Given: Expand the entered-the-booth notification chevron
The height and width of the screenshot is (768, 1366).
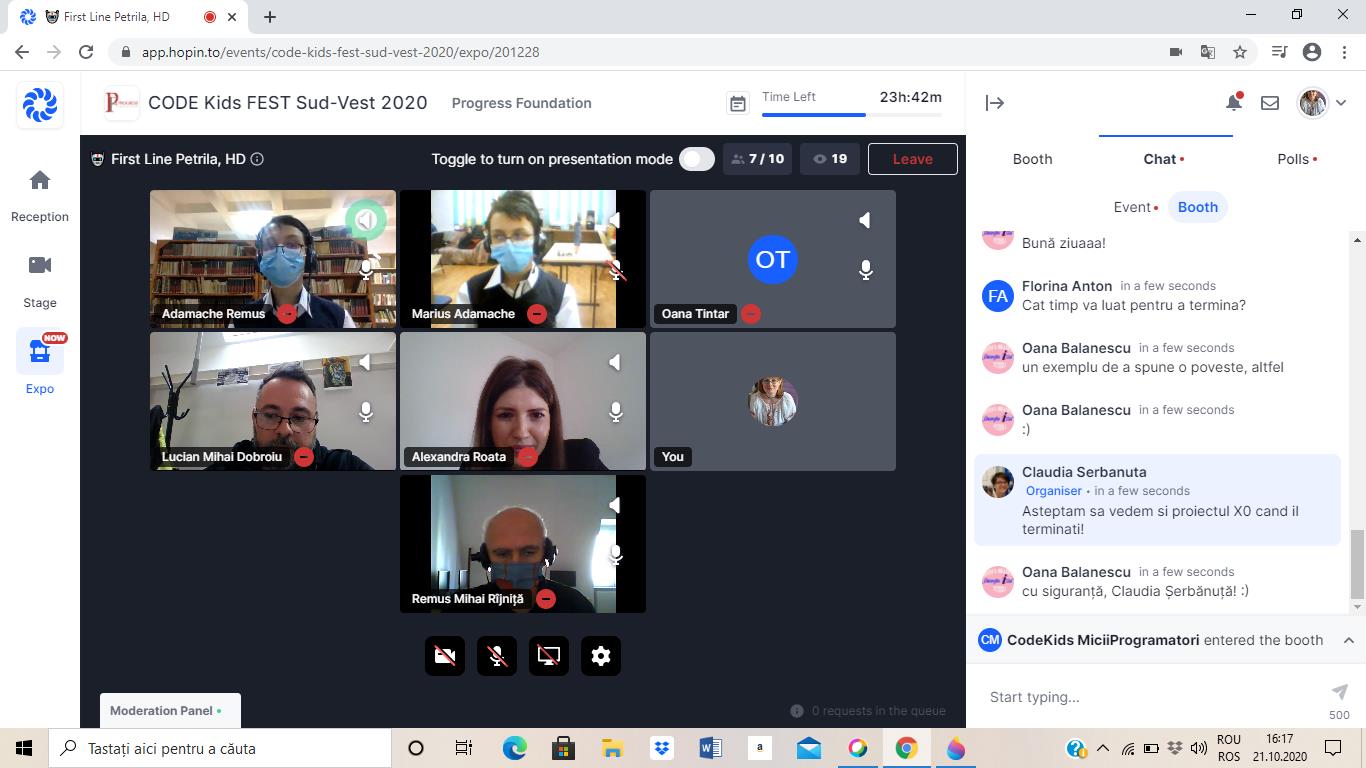Looking at the screenshot, I should [x=1348, y=640].
